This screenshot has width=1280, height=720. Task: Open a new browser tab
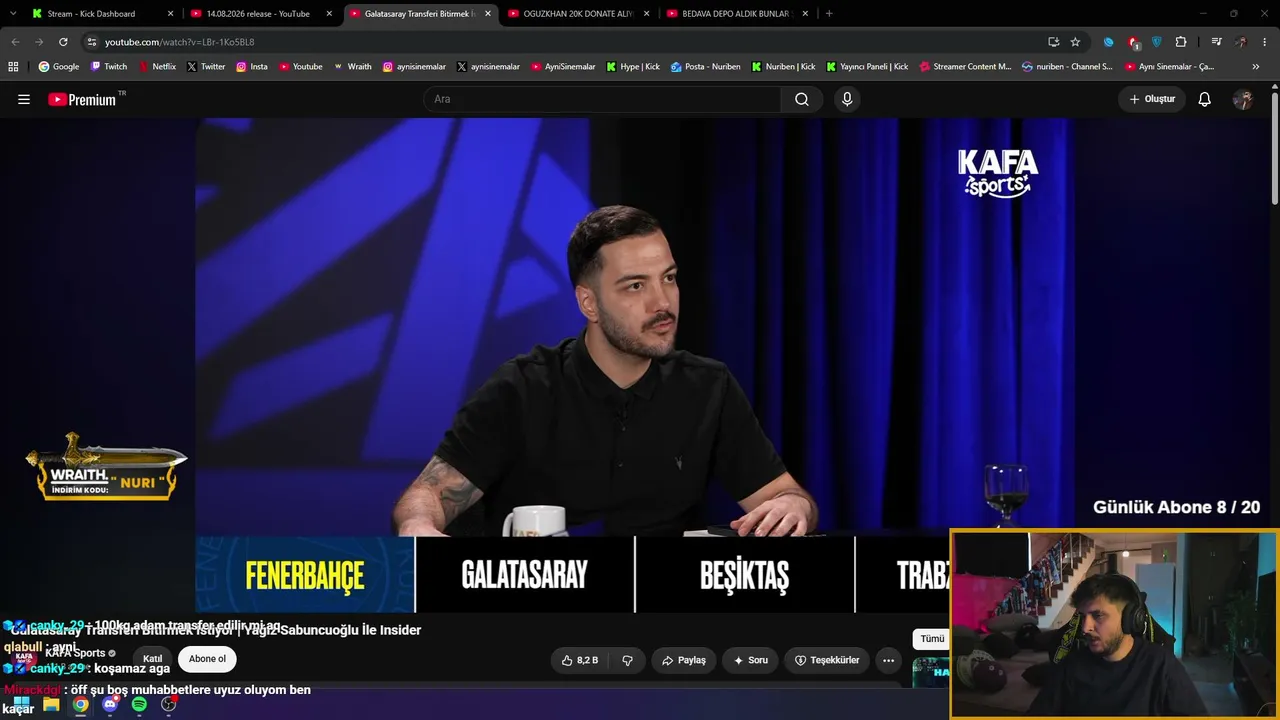click(x=829, y=14)
